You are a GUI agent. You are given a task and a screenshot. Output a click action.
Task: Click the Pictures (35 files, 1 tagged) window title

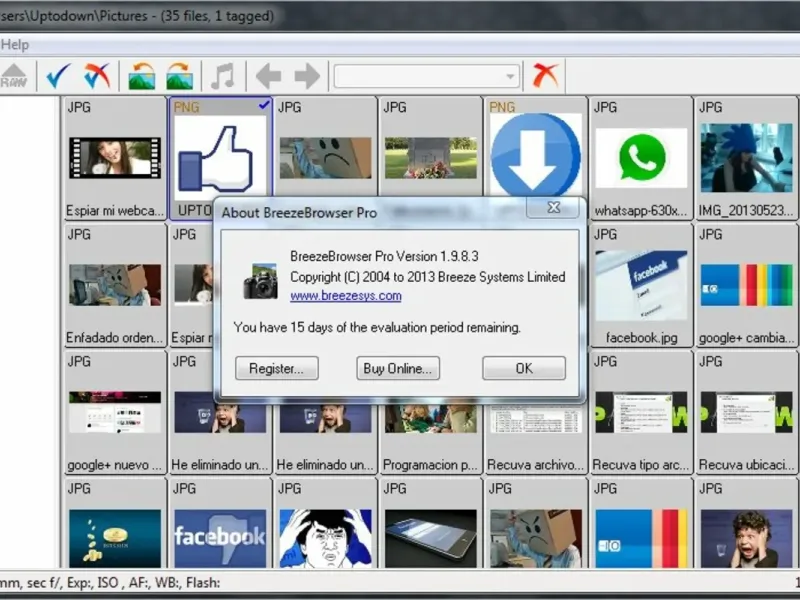(x=137, y=16)
